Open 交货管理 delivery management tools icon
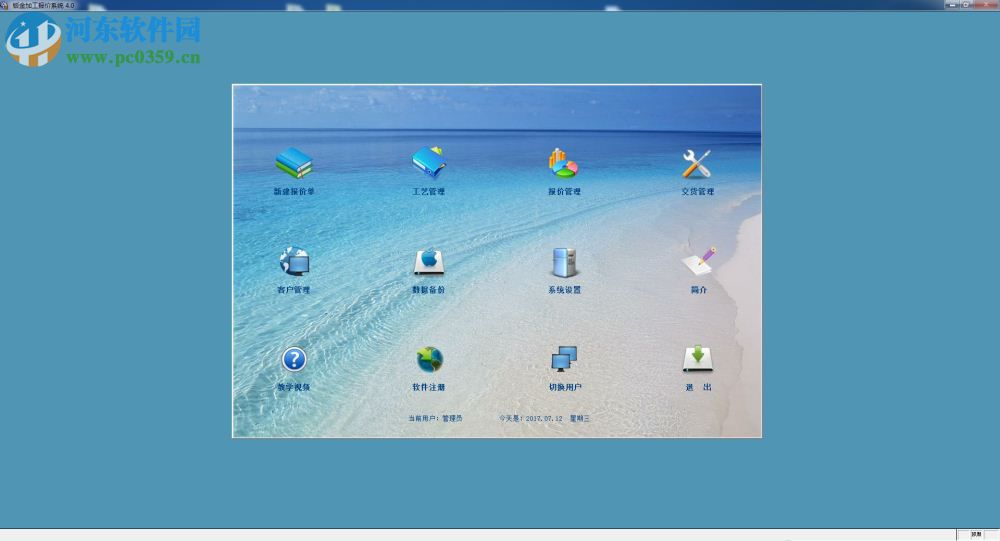Viewport: 1000px width, 541px height. (696, 164)
